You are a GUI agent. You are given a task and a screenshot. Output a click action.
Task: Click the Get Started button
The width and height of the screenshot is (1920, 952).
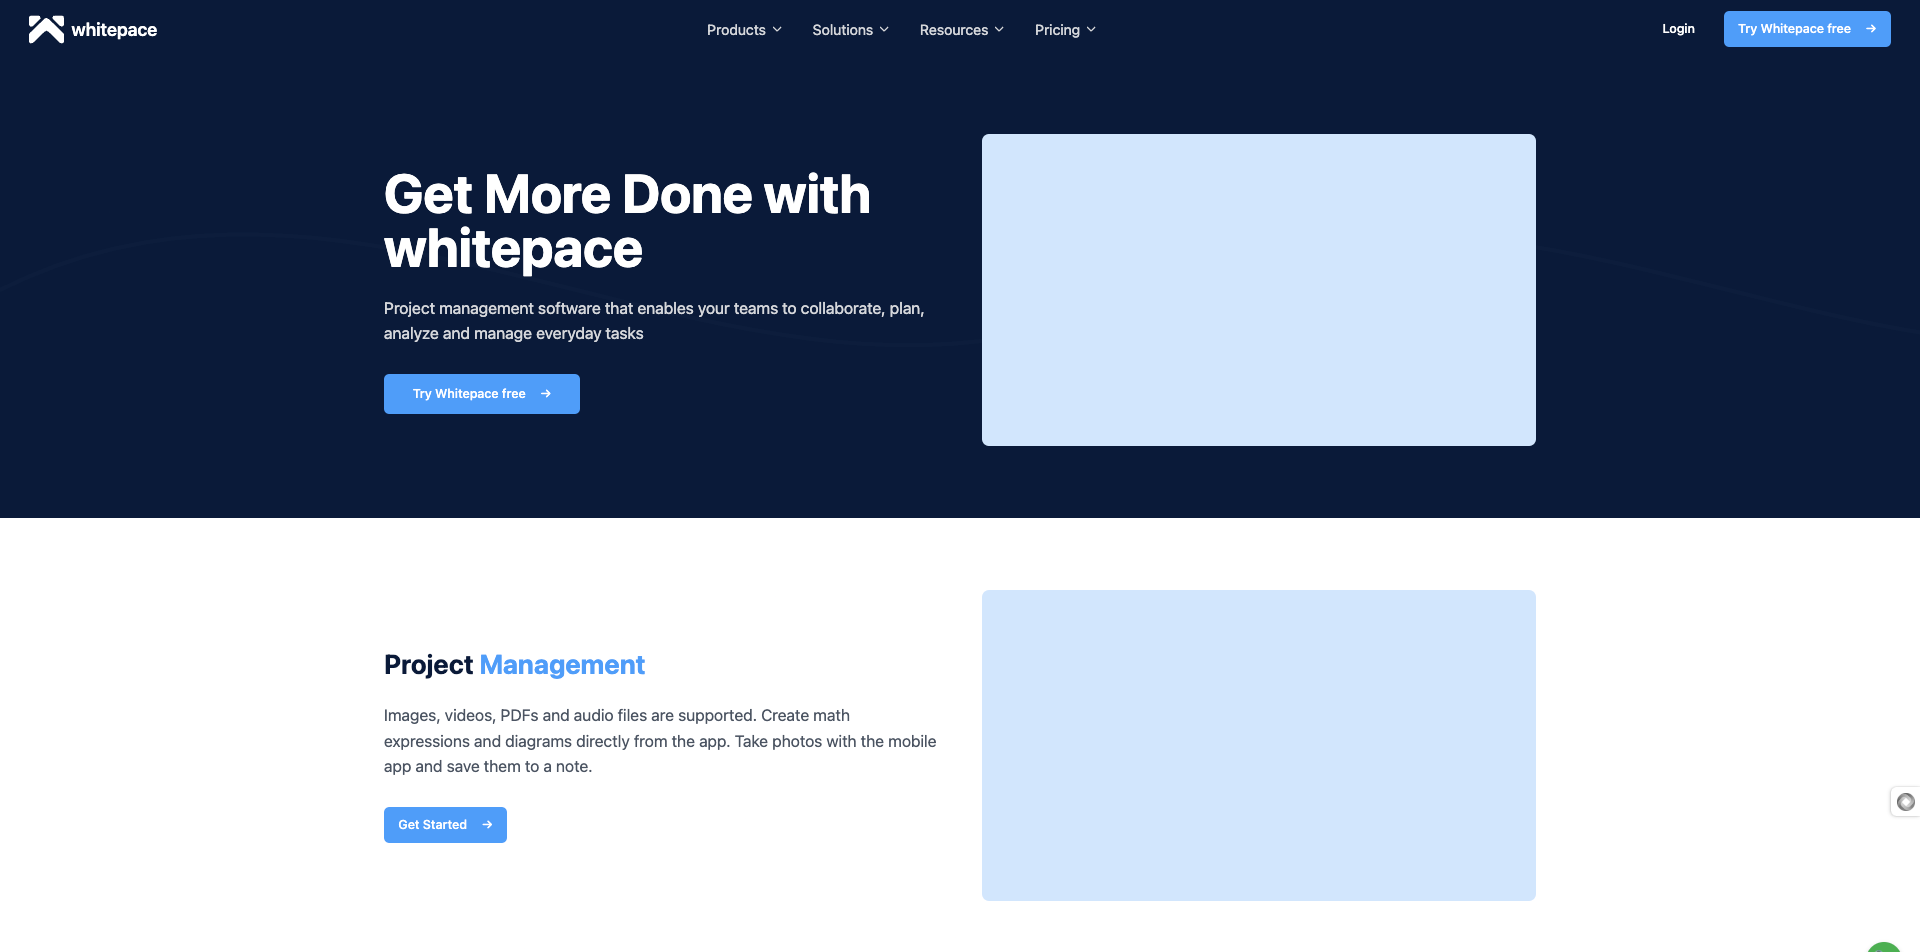[x=445, y=825]
